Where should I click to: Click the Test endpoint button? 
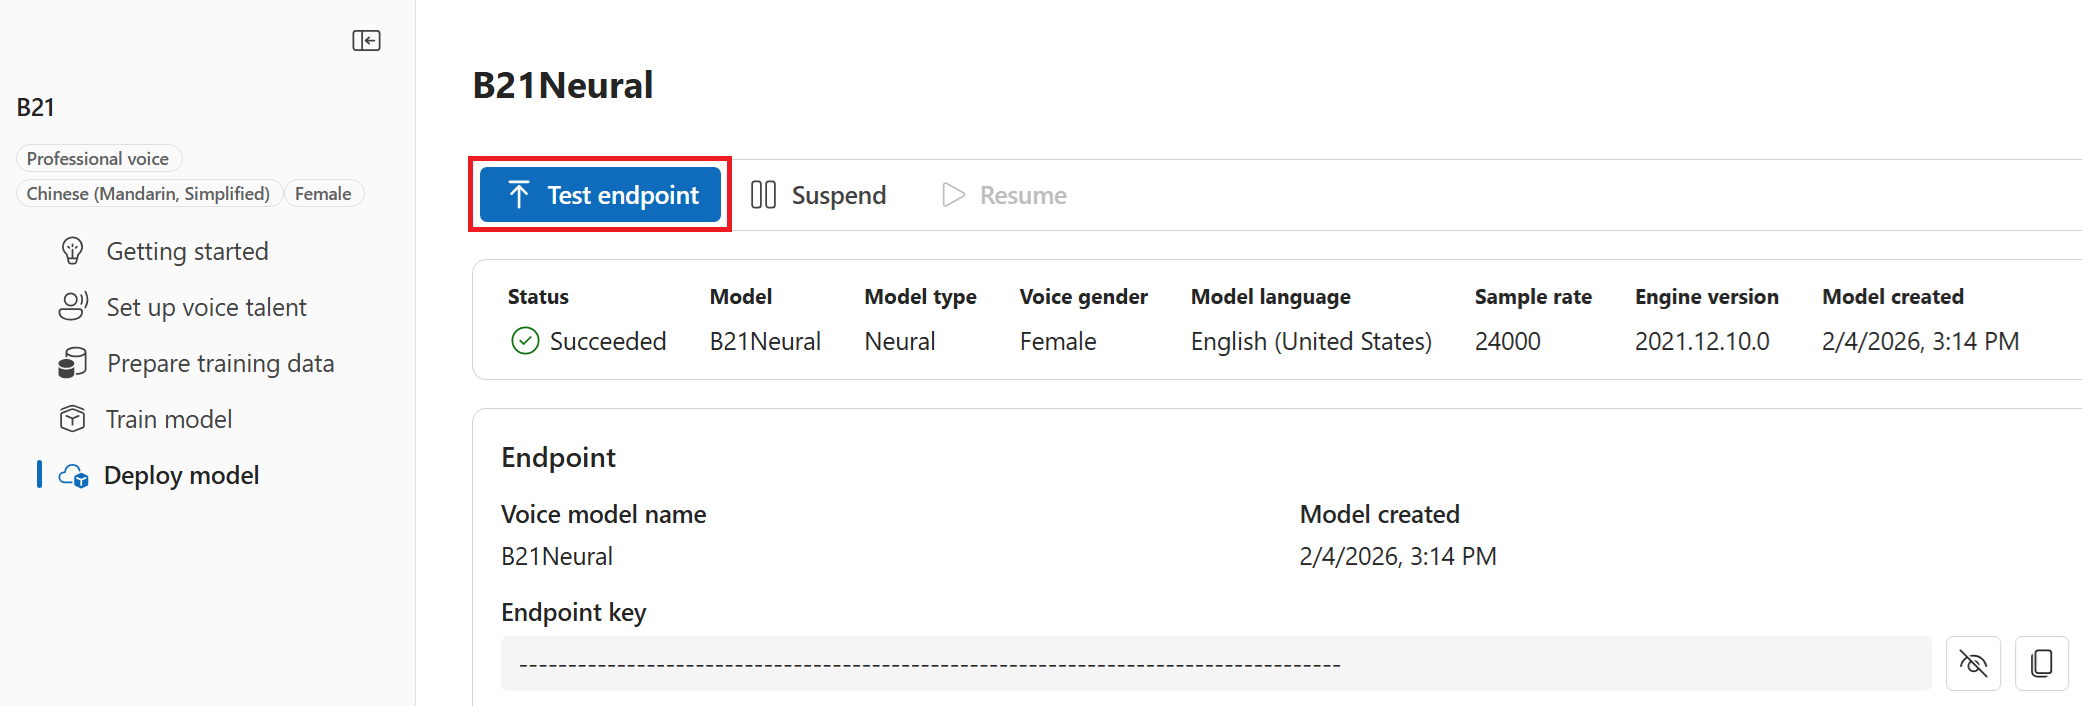tap(600, 194)
